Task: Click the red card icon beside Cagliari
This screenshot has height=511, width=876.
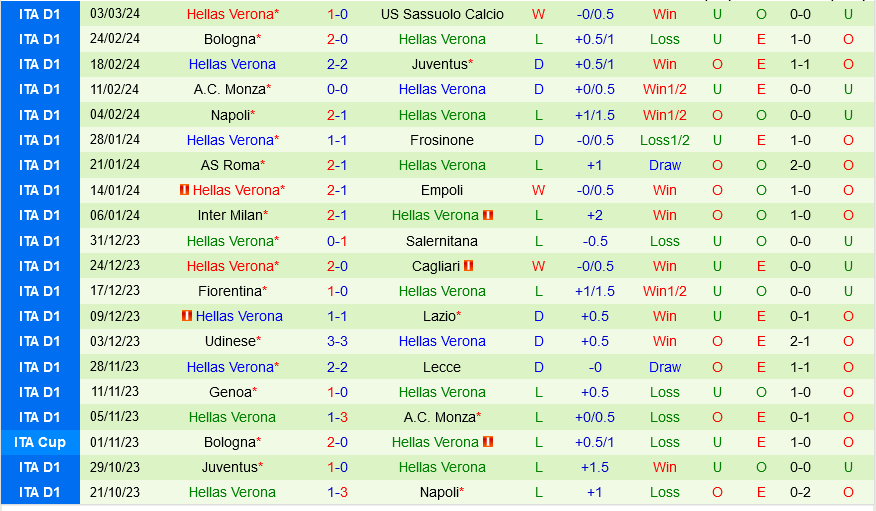Action: [469, 266]
